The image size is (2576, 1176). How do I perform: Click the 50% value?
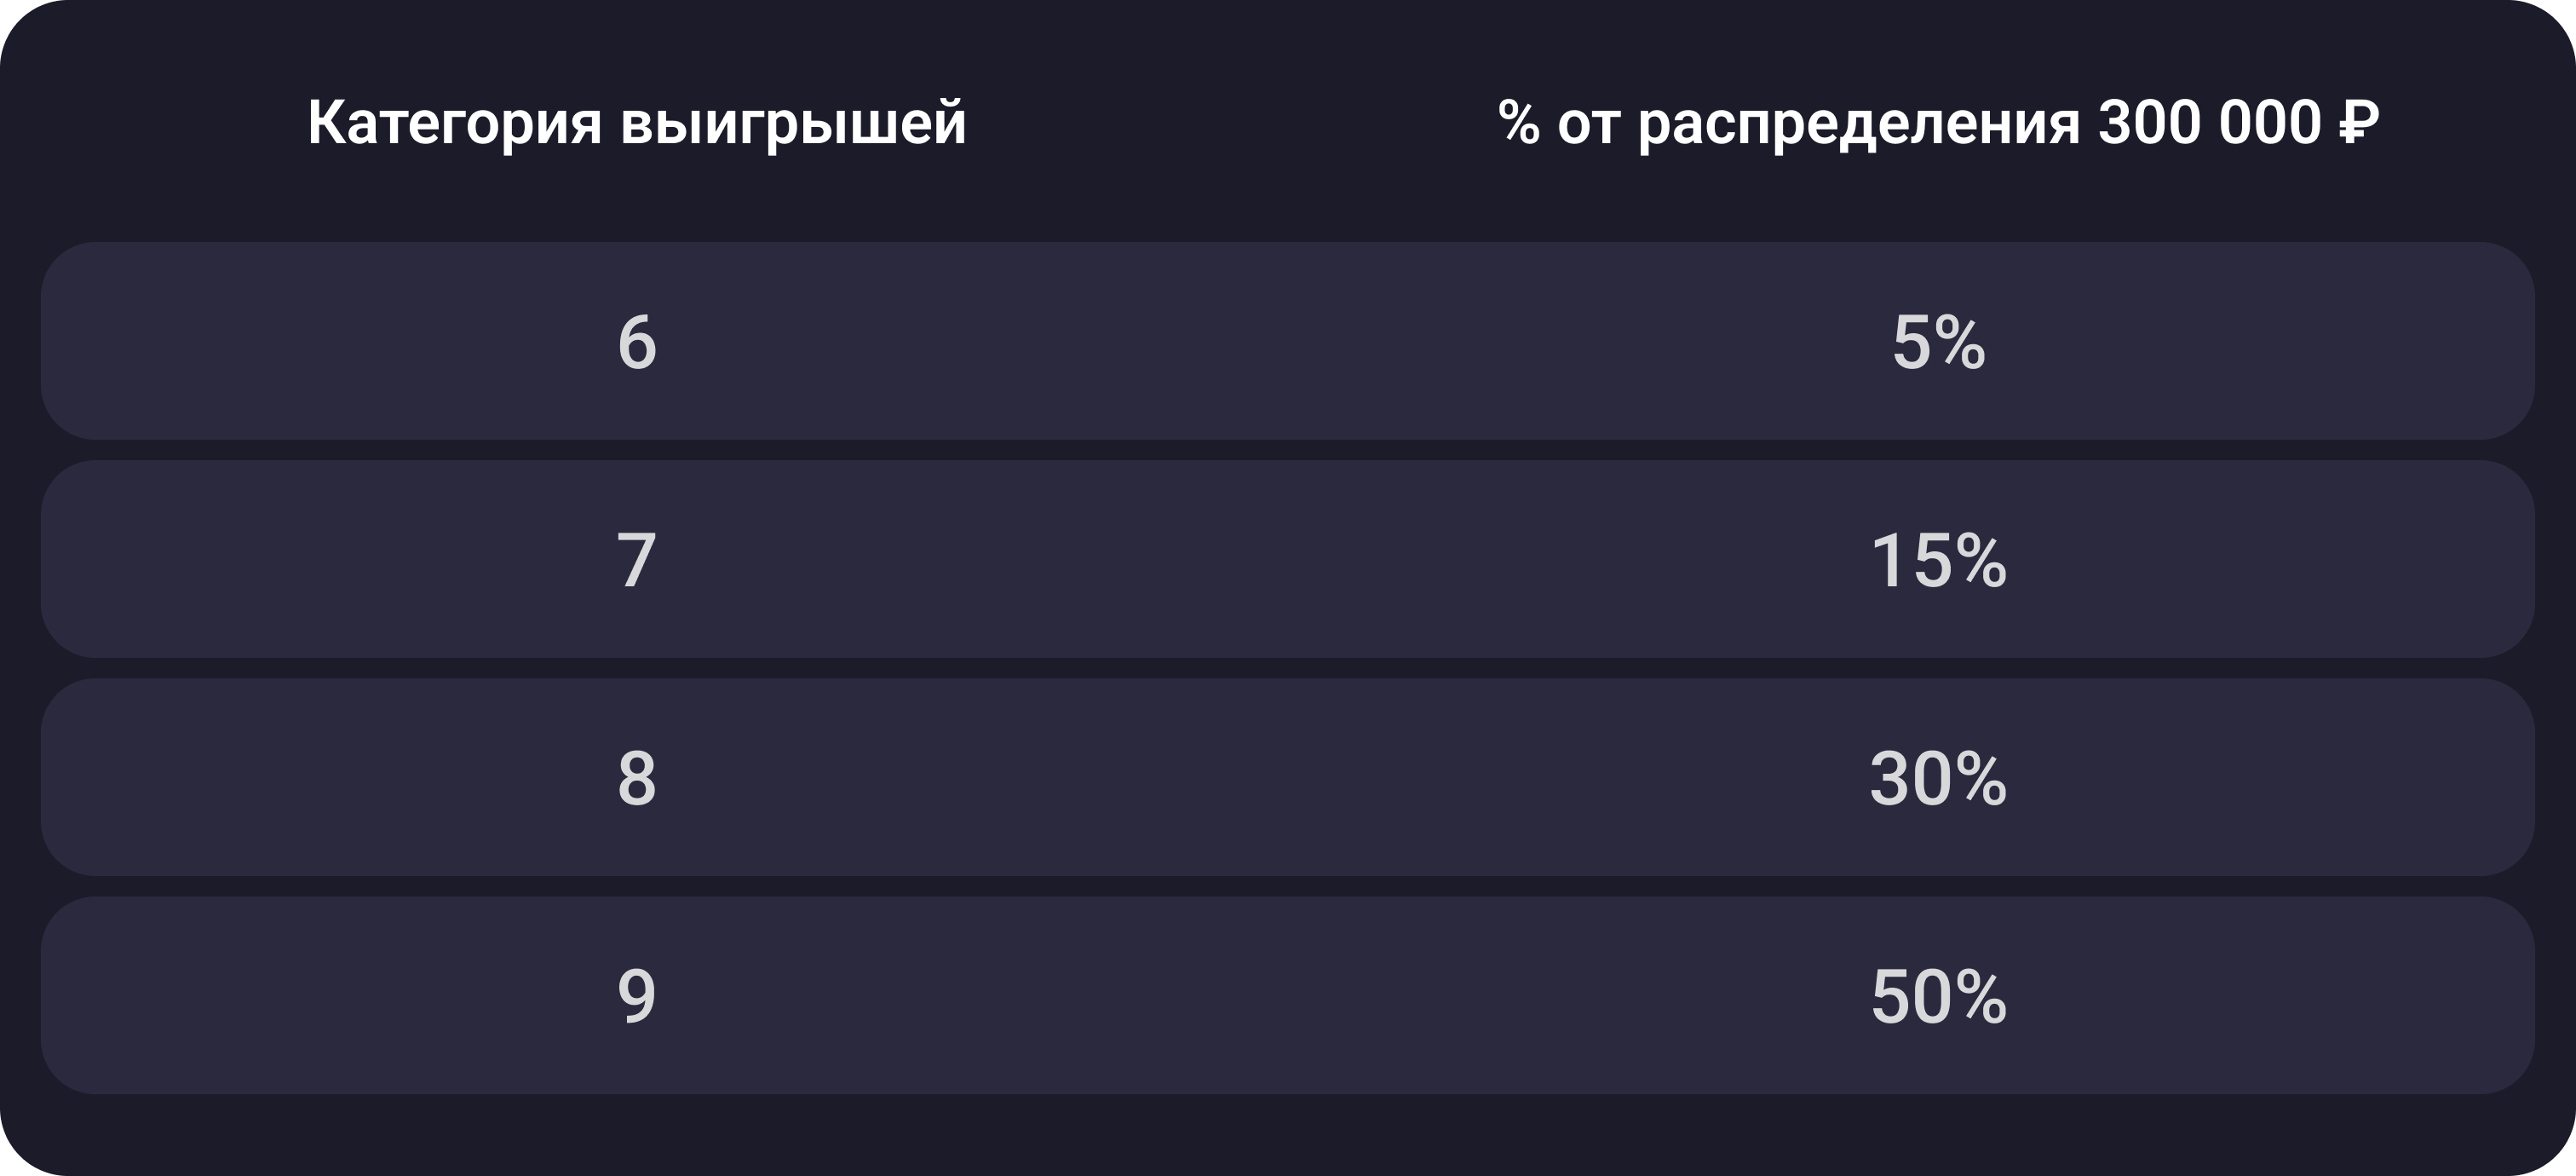[1938, 996]
